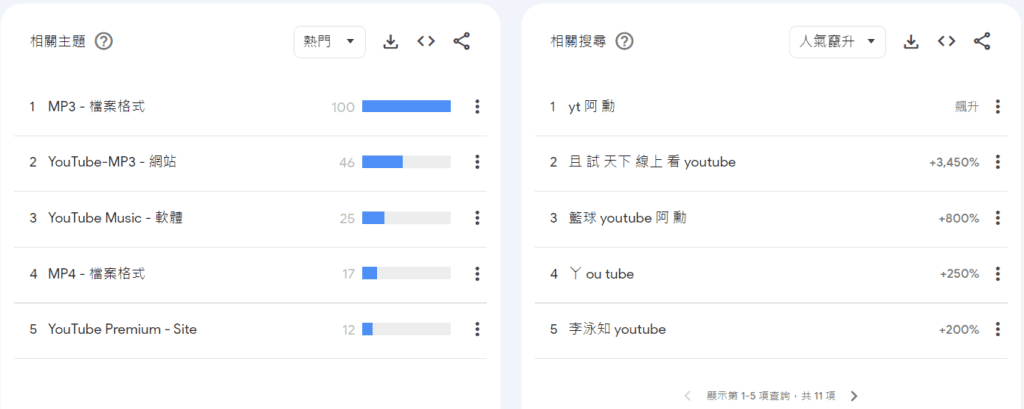Open more options for ㄚ ou tube
The image size is (1024, 409).
[998, 274]
